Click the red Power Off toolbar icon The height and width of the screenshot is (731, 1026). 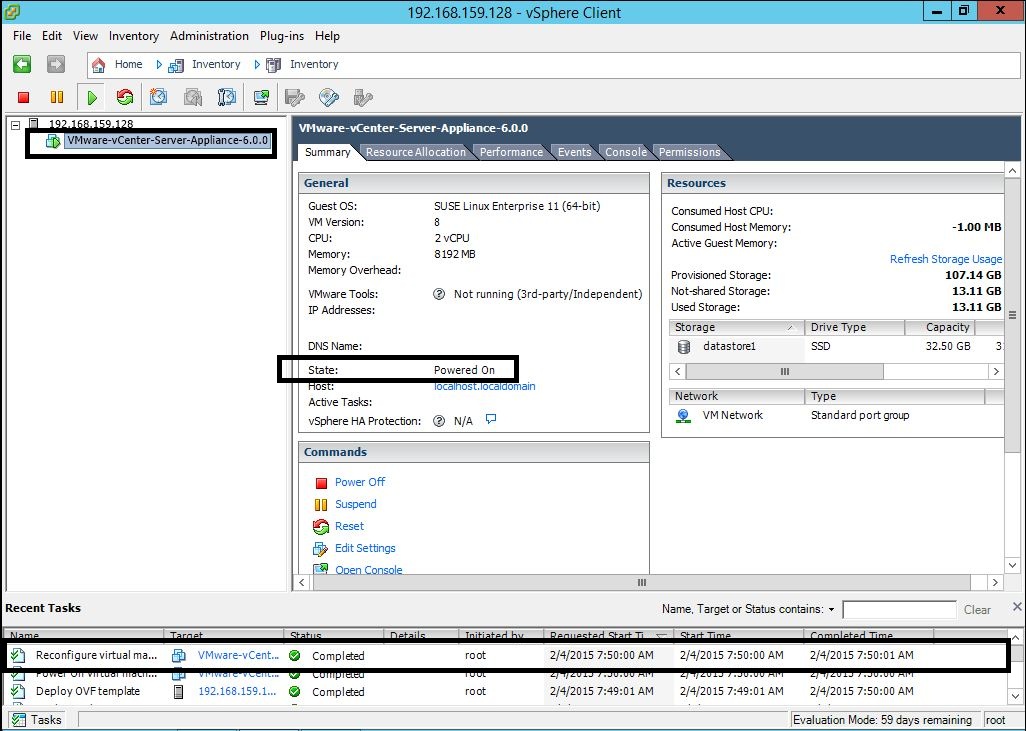[x=24, y=97]
